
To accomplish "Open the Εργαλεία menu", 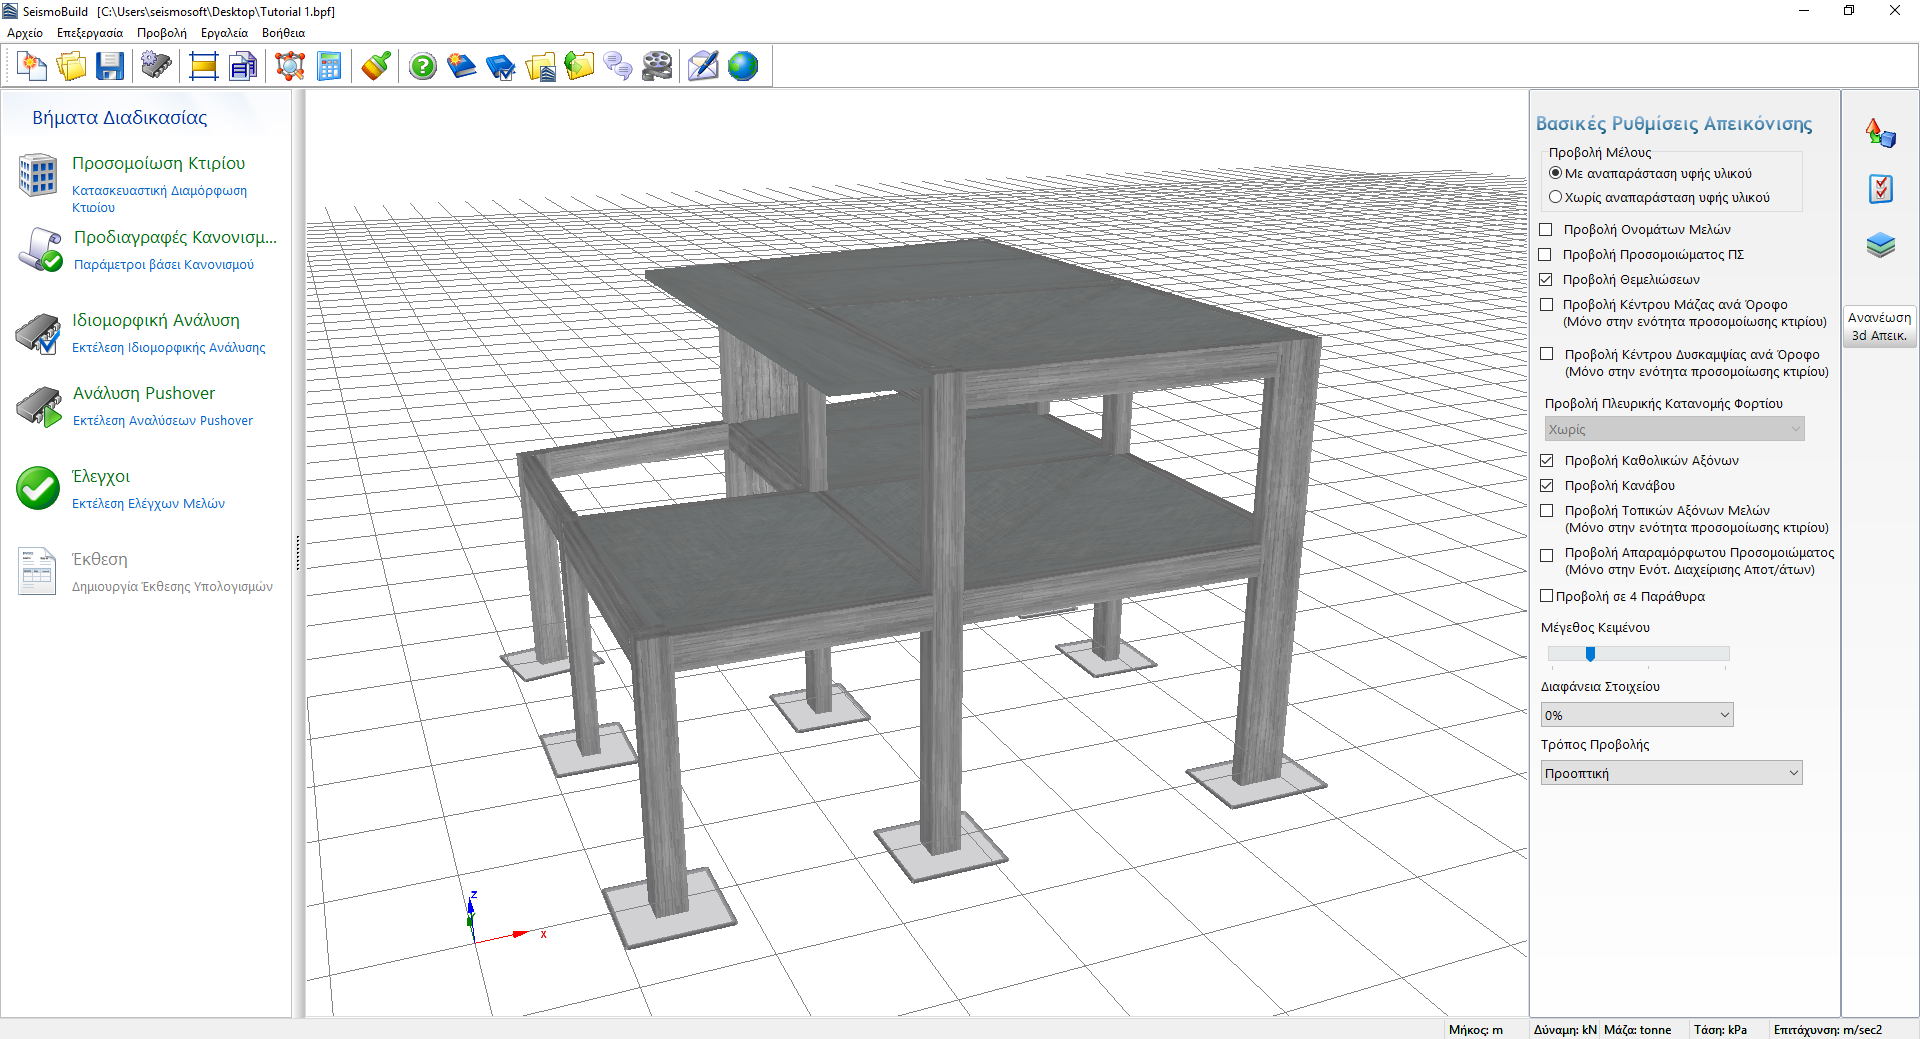I will click(224, 33).
